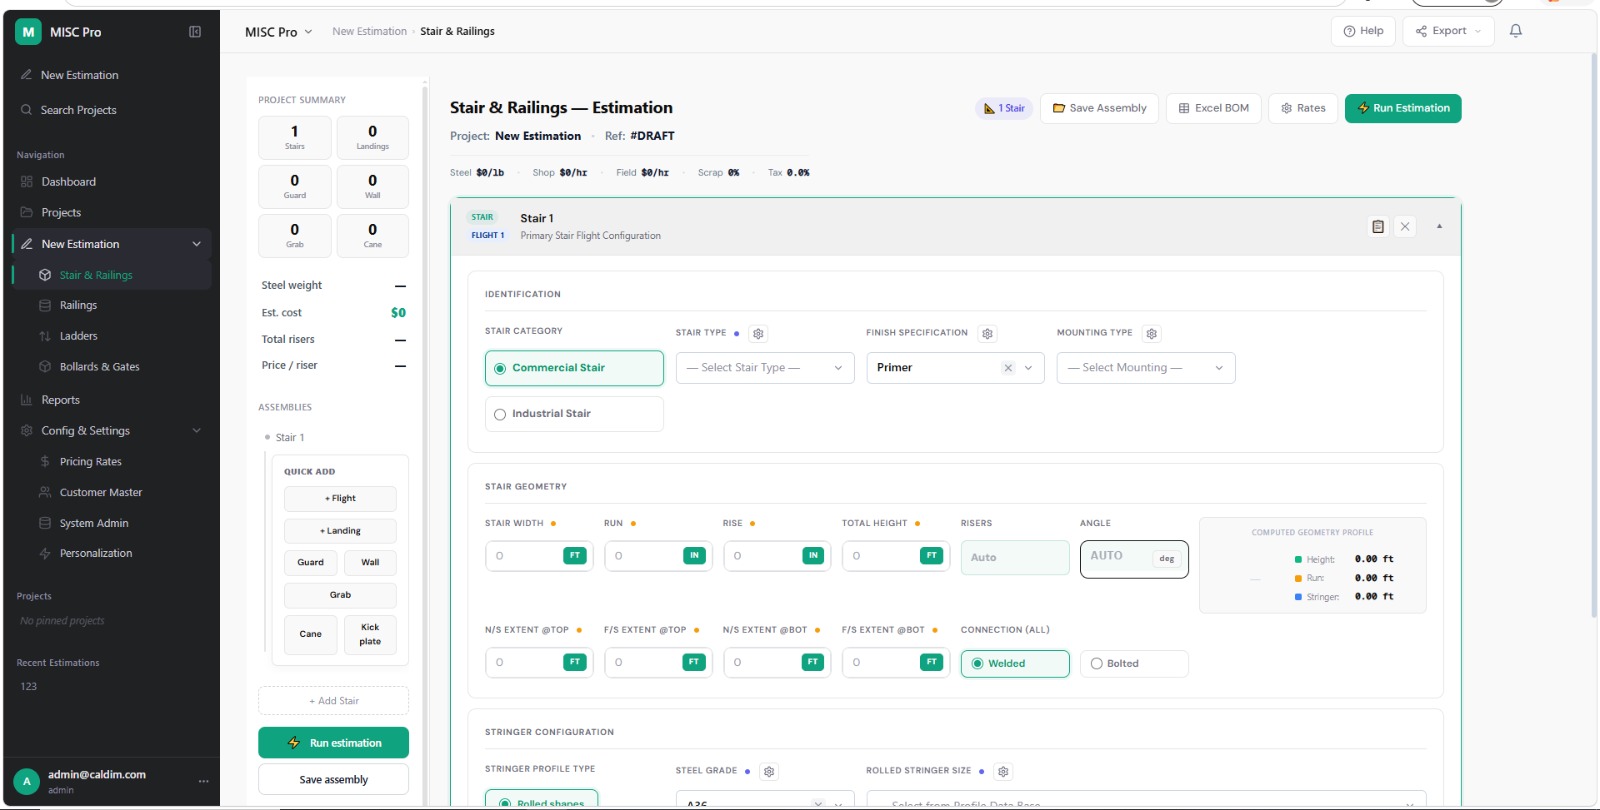The width and height of the screenshot is (1600, 810).
Task: Click Save Assembly in header
Action: pyautogui.click(x=1100, y=108)
